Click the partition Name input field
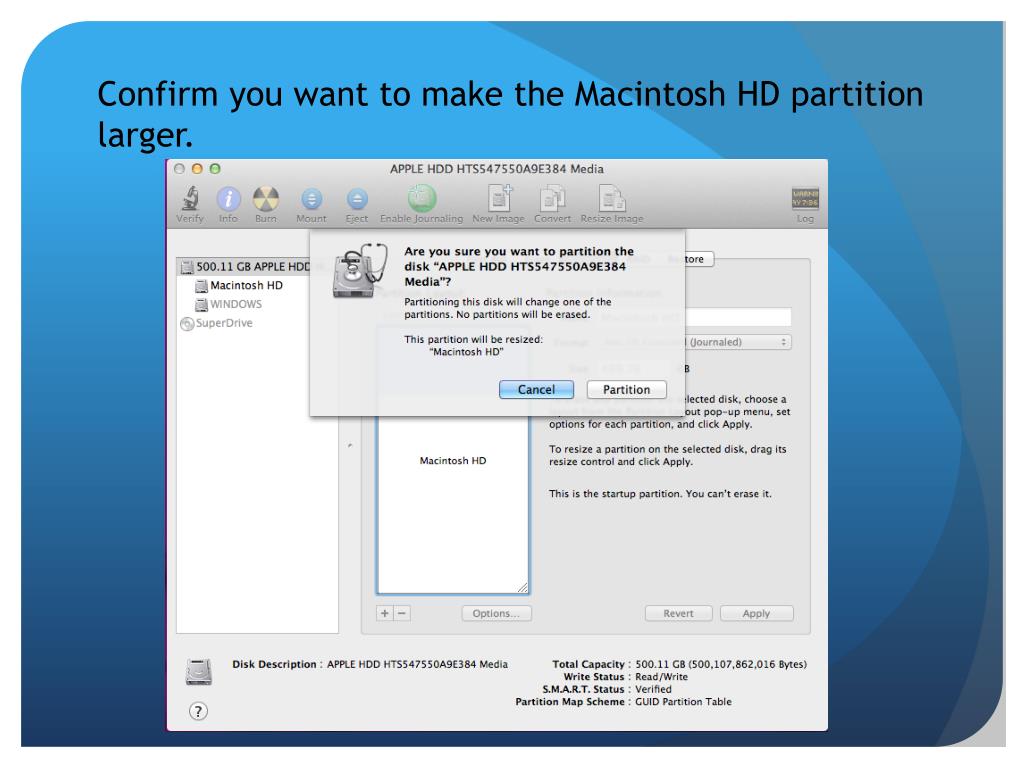 (738, 317)
